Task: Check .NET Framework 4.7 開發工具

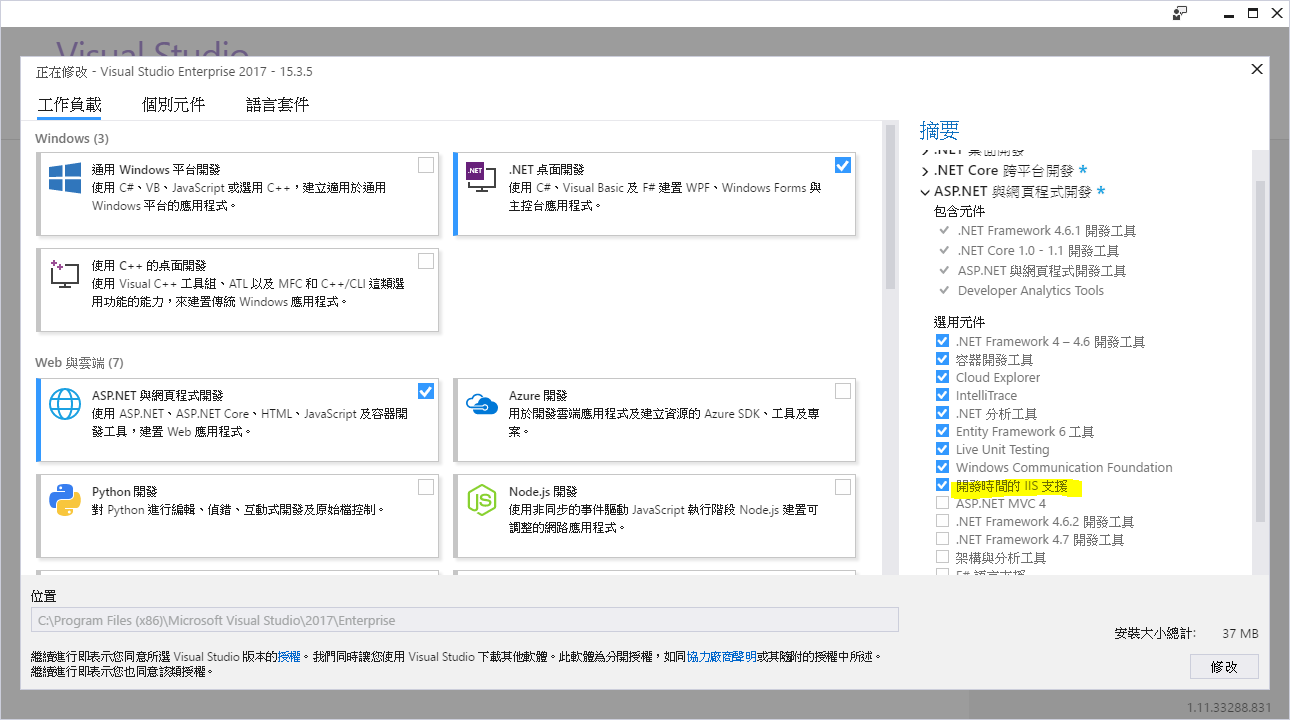Action: coord(942,539)
